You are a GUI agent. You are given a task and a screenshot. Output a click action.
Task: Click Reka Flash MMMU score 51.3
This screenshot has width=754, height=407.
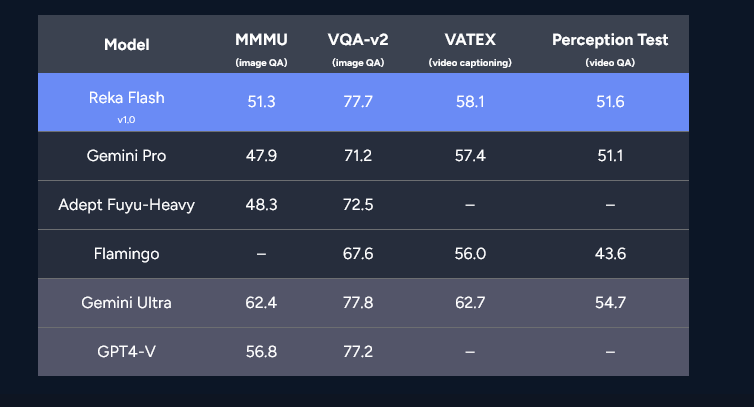pos(261,102)
